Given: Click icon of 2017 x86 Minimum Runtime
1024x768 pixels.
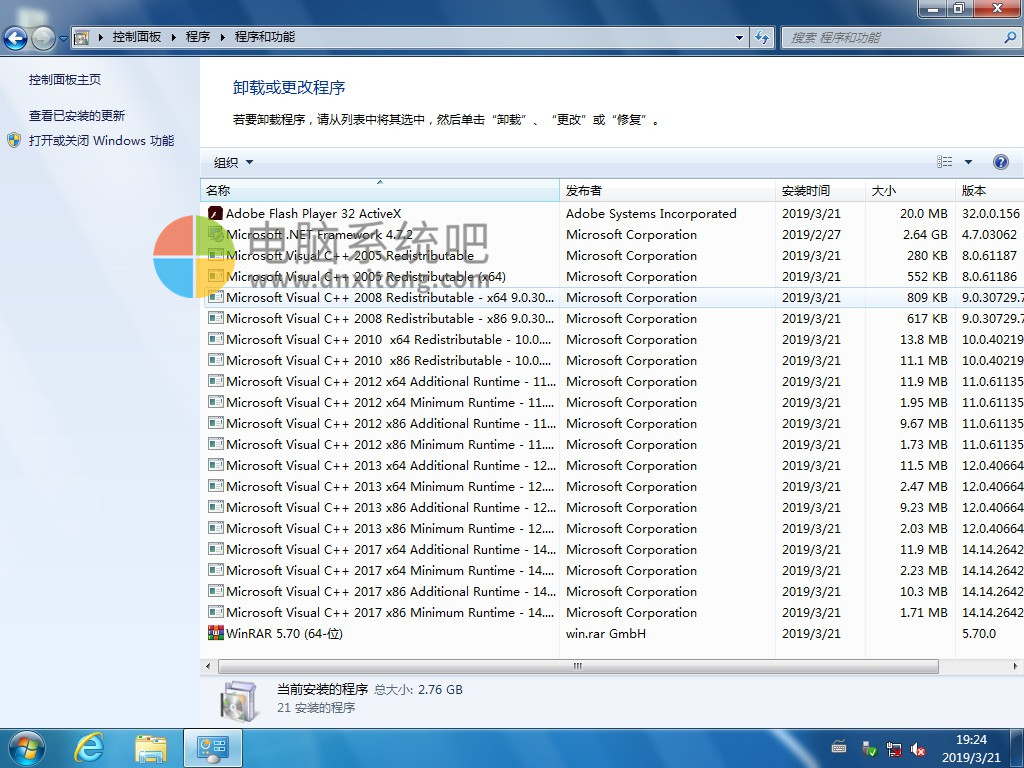Looking at the screenshot, I should point(215,611).
